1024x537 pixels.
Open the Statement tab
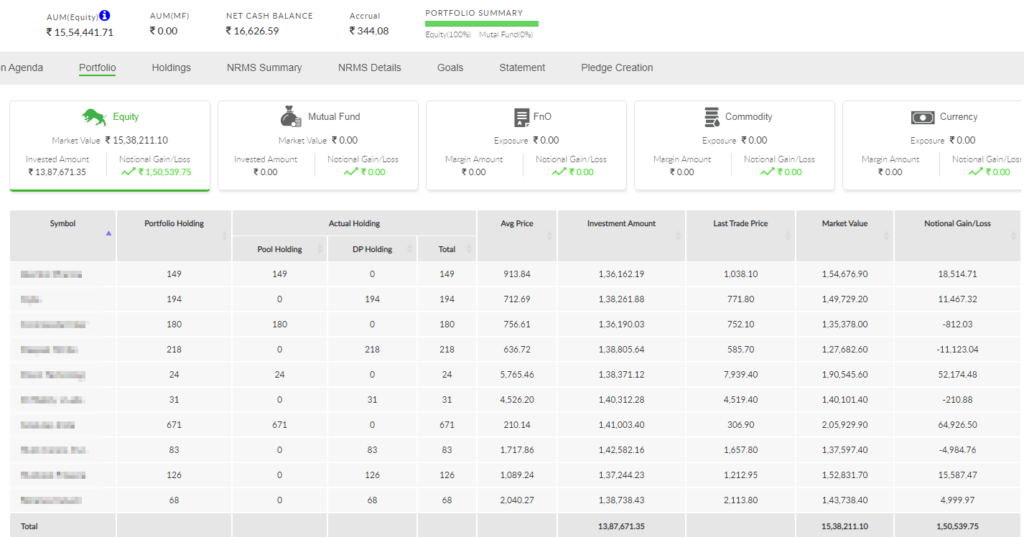tap(522, 67)
